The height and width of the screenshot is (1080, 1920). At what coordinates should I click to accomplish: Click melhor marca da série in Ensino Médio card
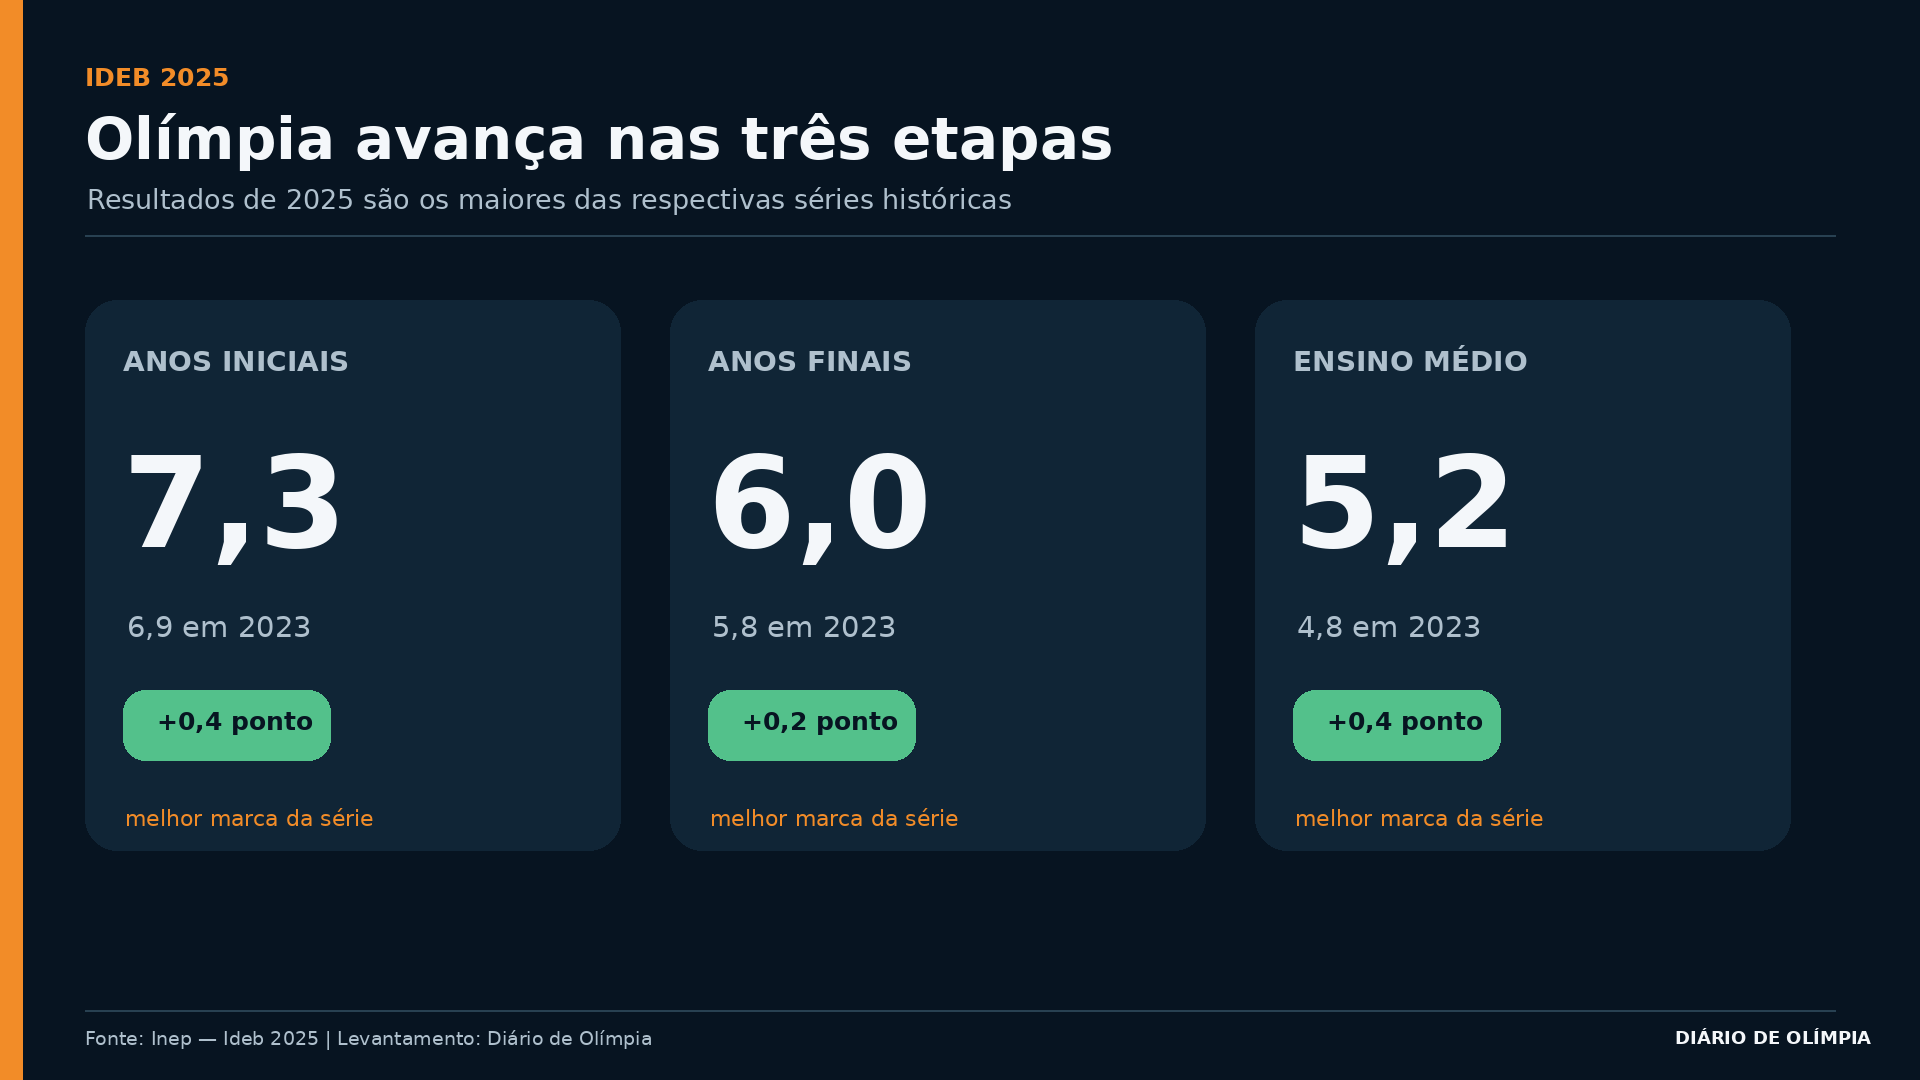1419,819
